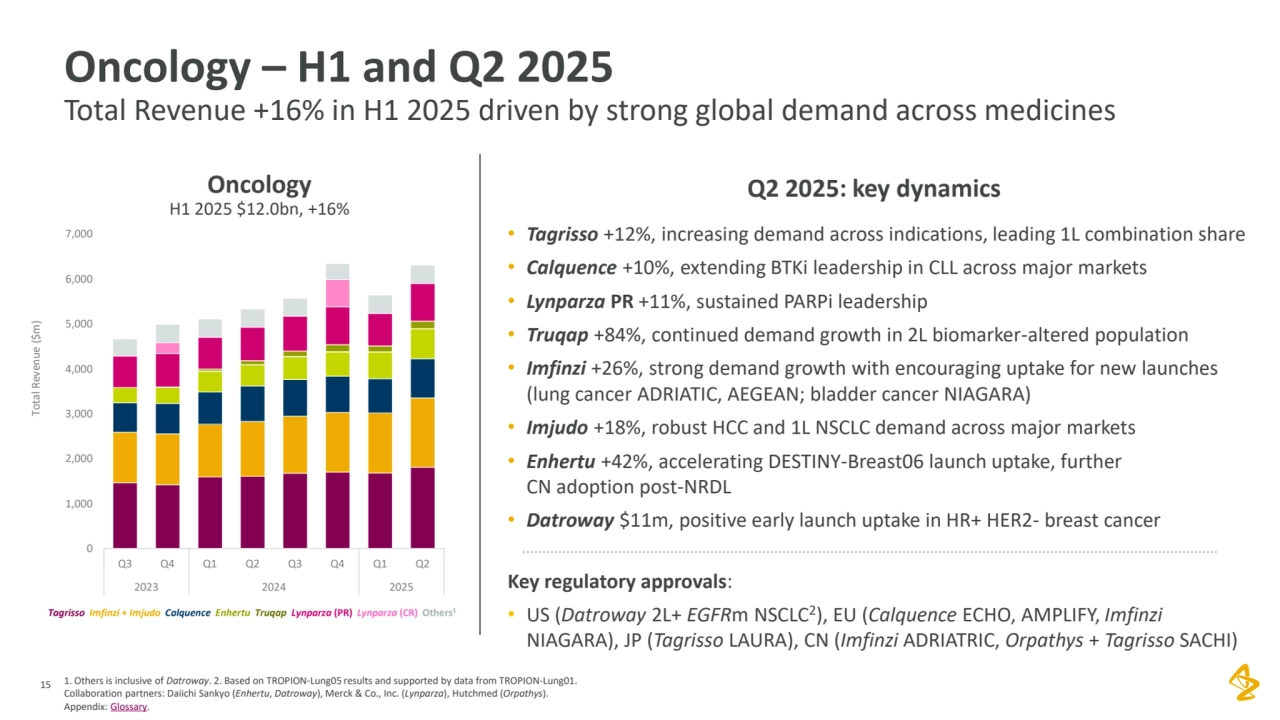The height and width of the screenshot is (720, 1280).
Task: Click the 'Collaboration partners: Daiichi Sankyo' footnote
Action: pyautogui.click(x=305, y=693)
